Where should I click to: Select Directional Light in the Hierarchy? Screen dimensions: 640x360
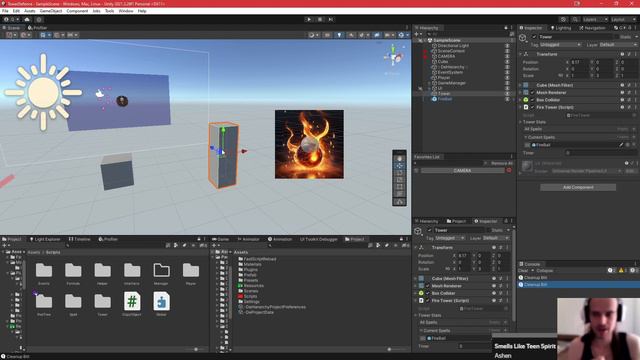pos(453,46)
